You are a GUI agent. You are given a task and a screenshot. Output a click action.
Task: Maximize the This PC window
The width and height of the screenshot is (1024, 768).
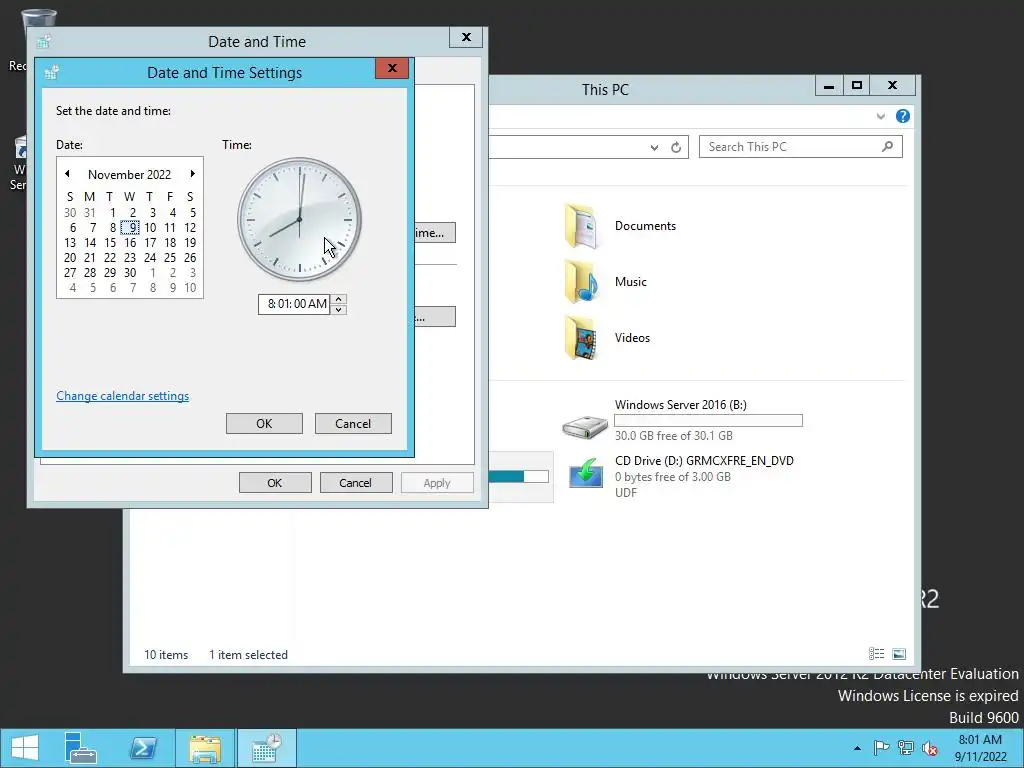[x=857, y=86]
